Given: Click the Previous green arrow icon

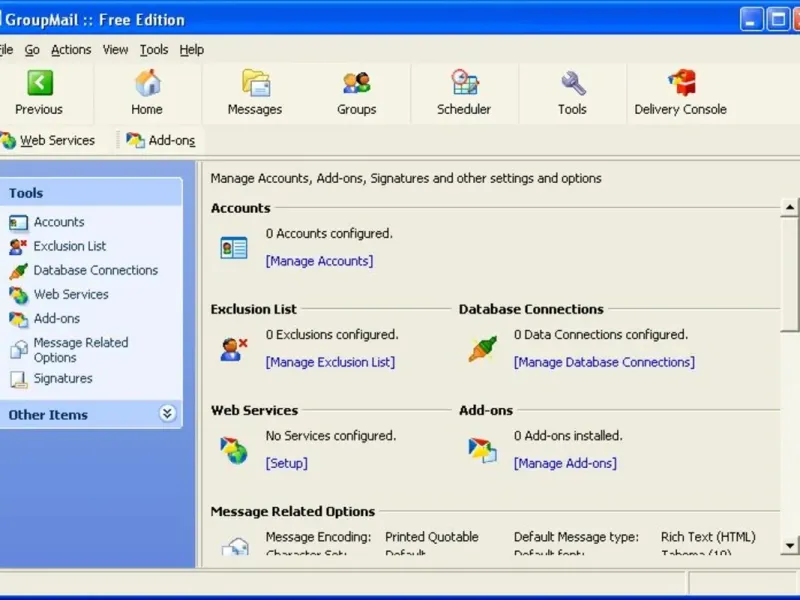Looking at the screenshot, I should [x=39, y=83].
